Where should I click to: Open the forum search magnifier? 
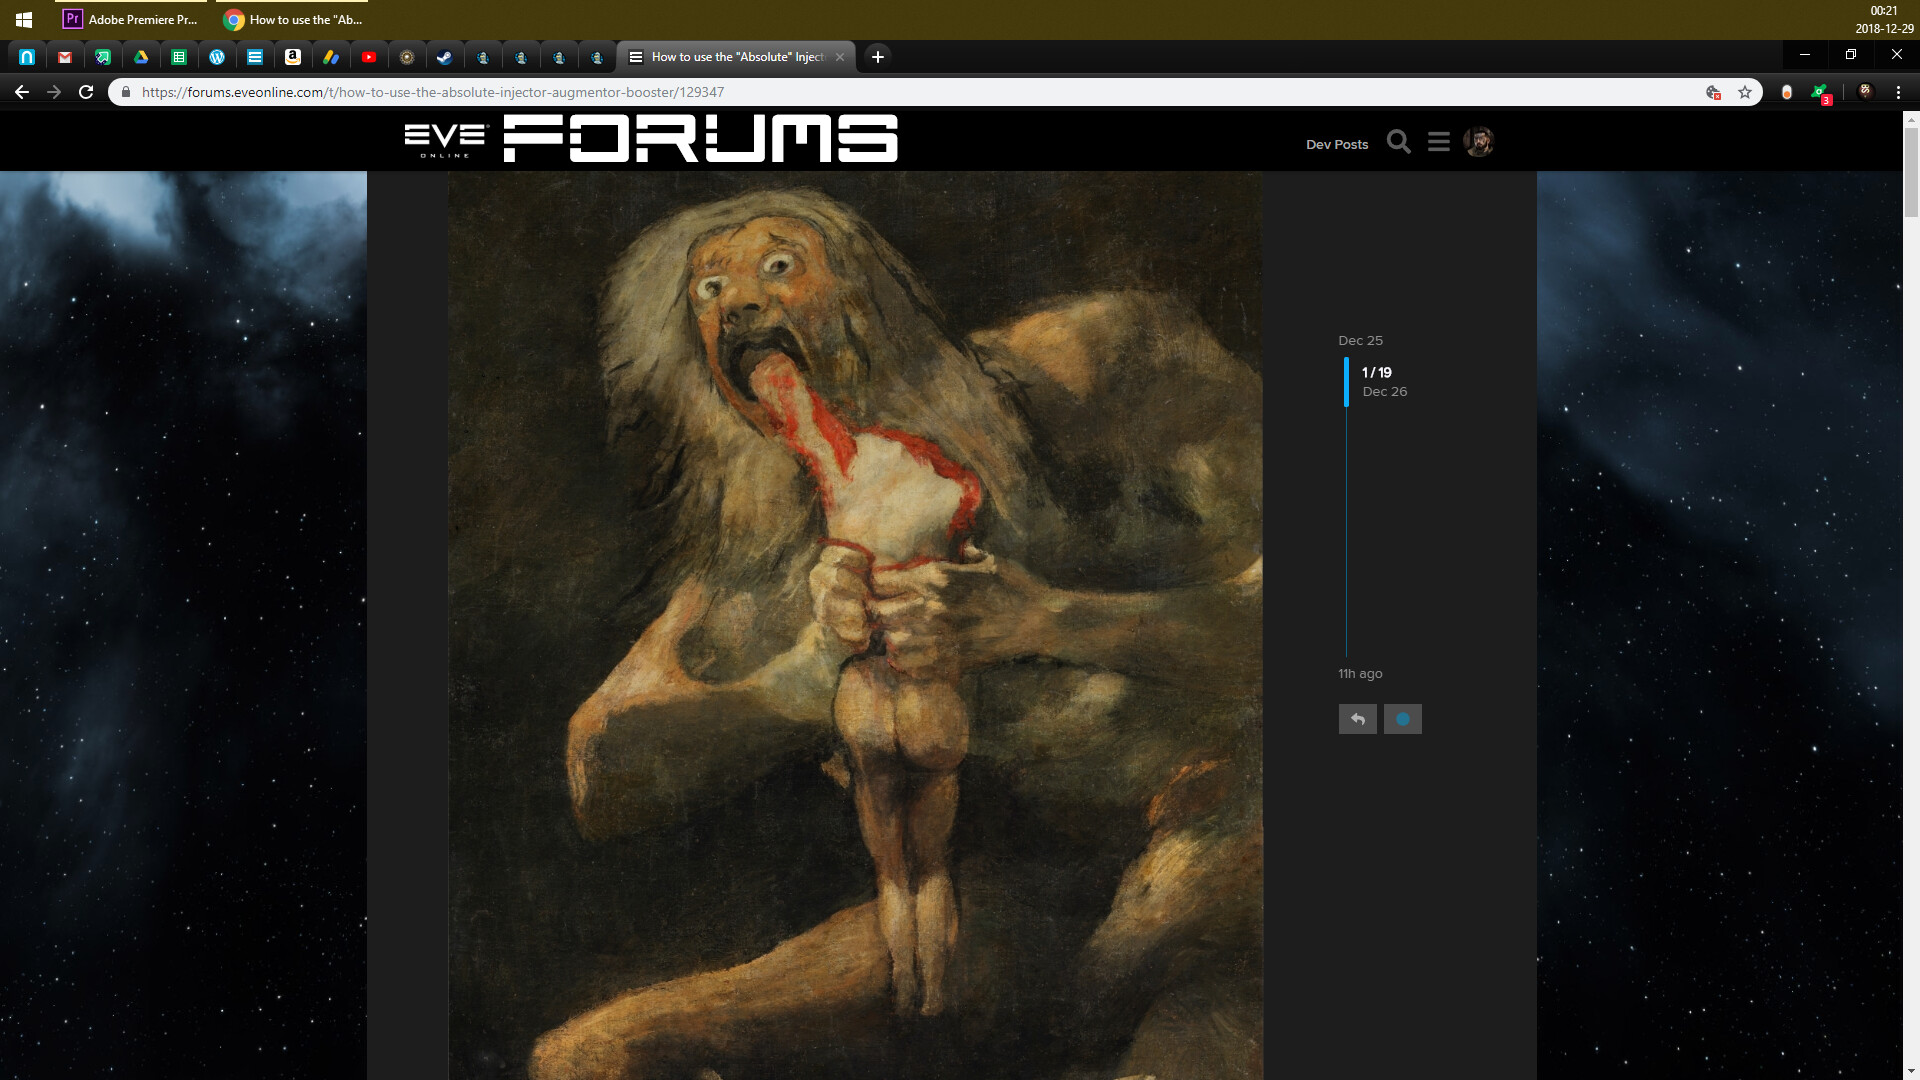(x=1399, y=142)
